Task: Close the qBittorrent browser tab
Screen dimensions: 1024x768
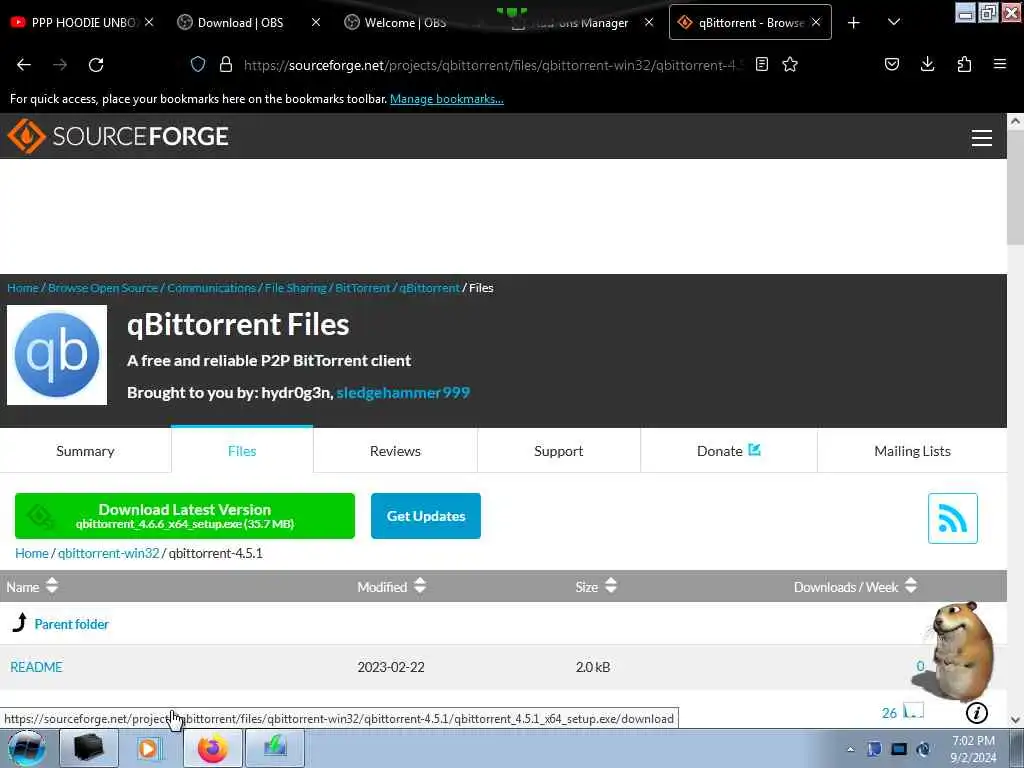Action: (x=816, y=22)
